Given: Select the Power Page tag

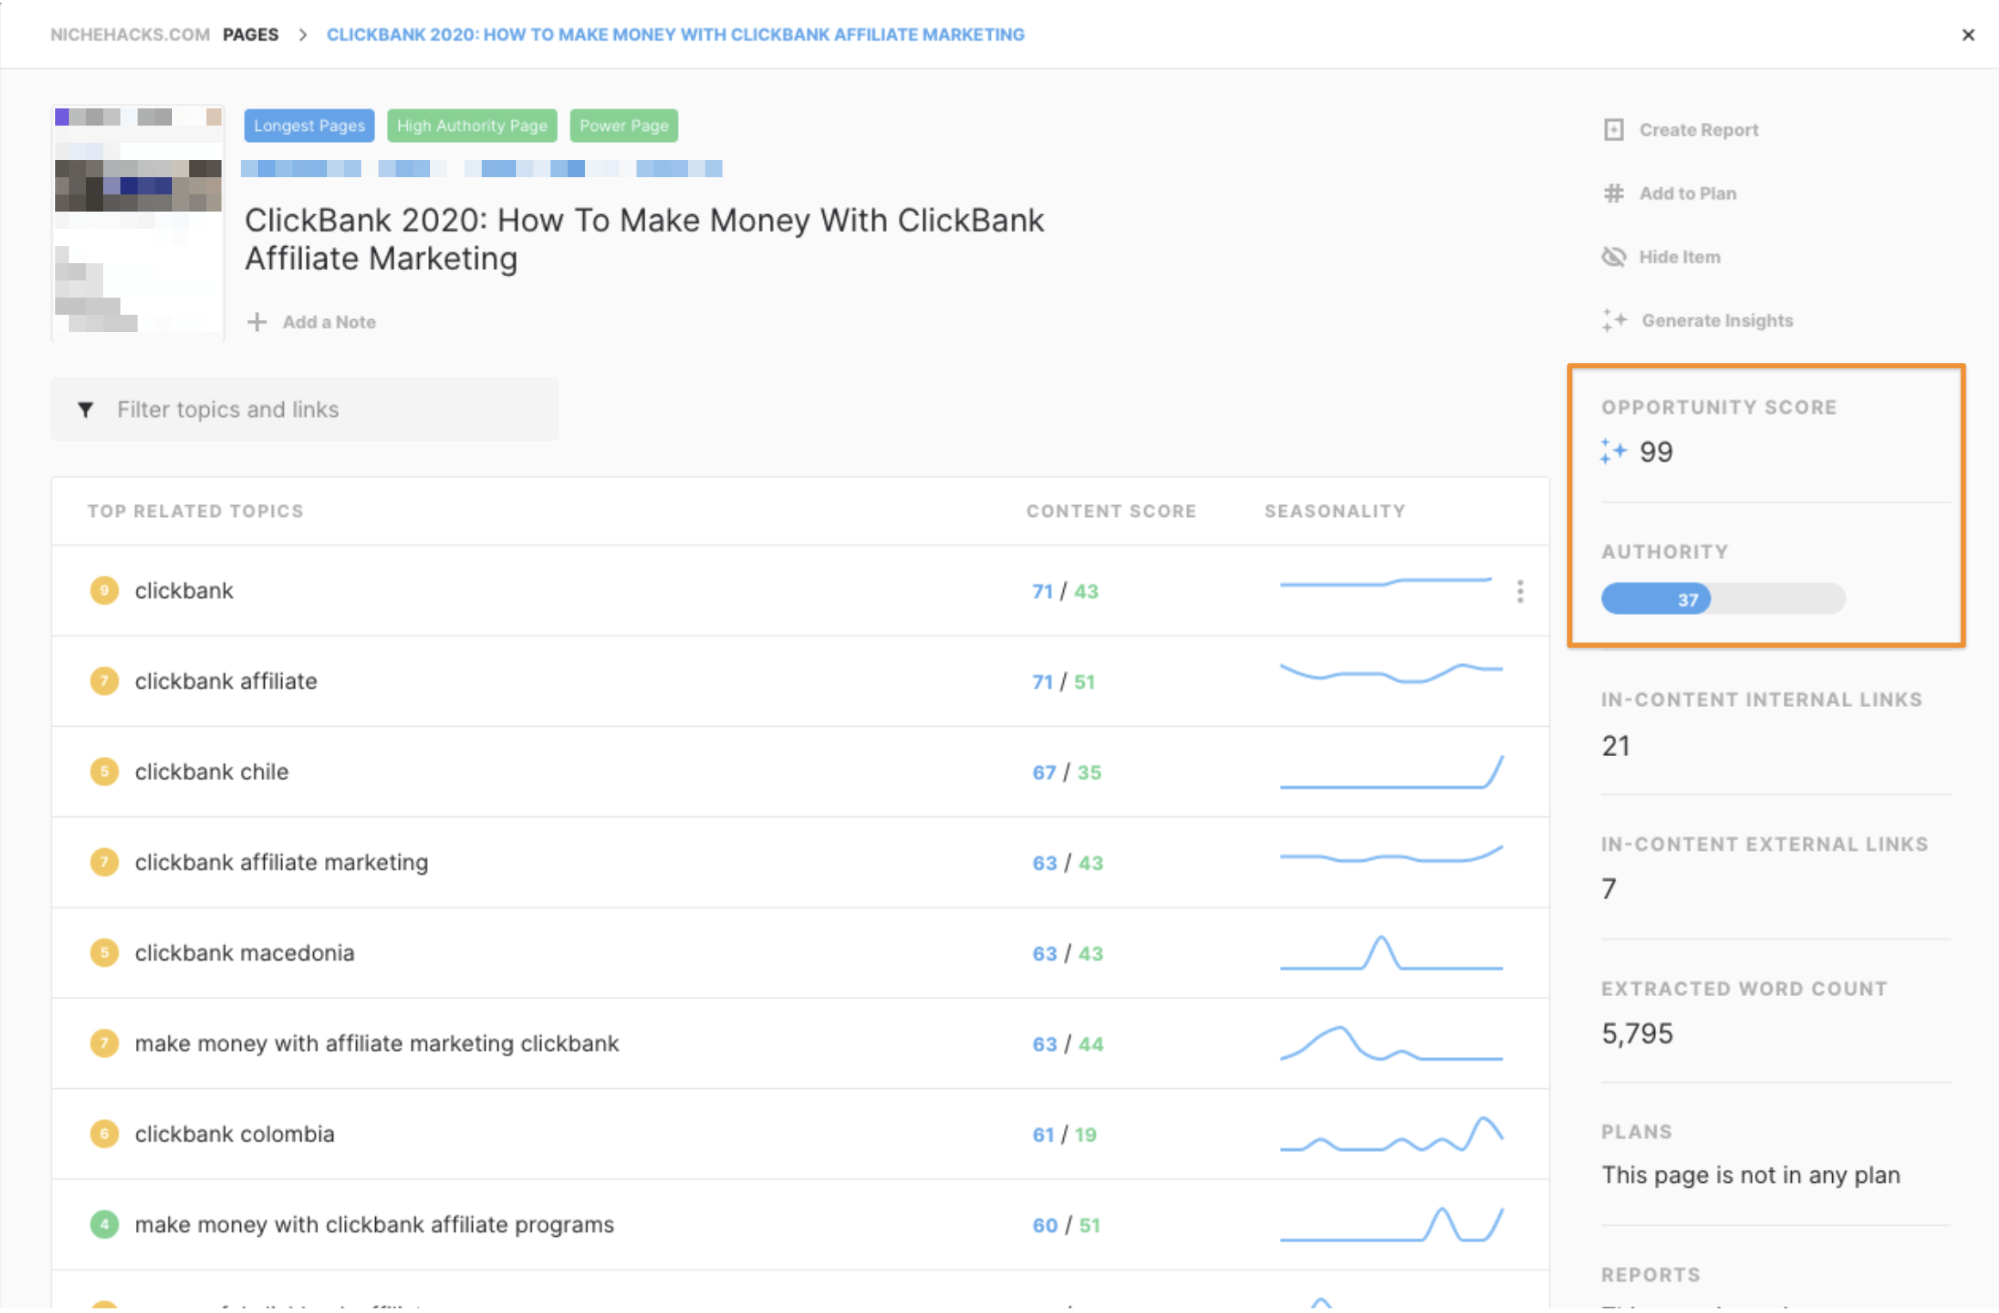Looking at the screenshot, I should tap(624, 126).
